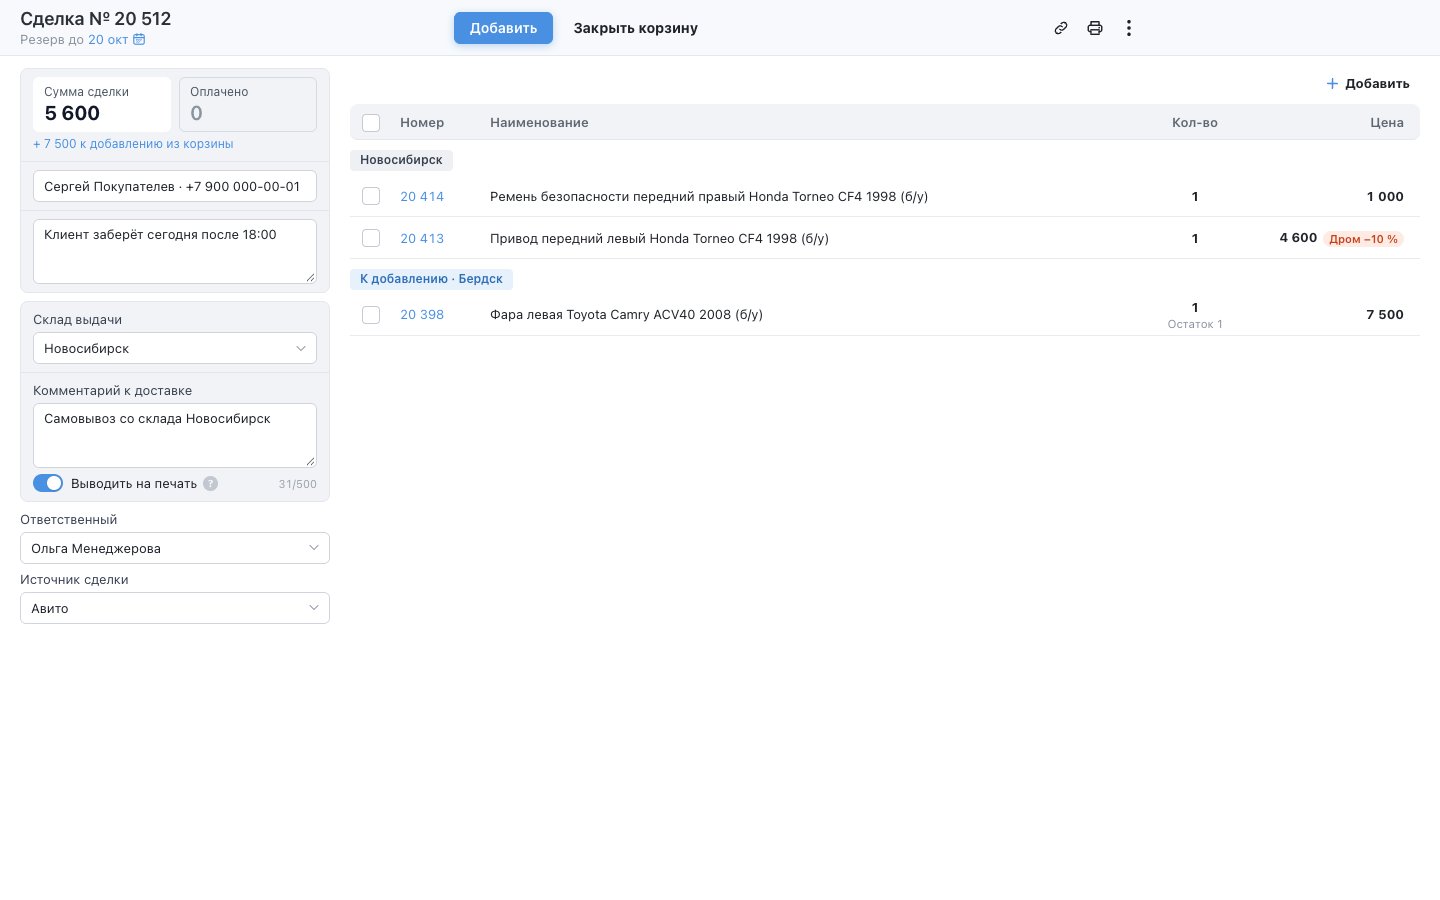Viewport: 1440px width, 900px height.
Task: Select the checkbox for item 20 413
Action: coord(371,239)
